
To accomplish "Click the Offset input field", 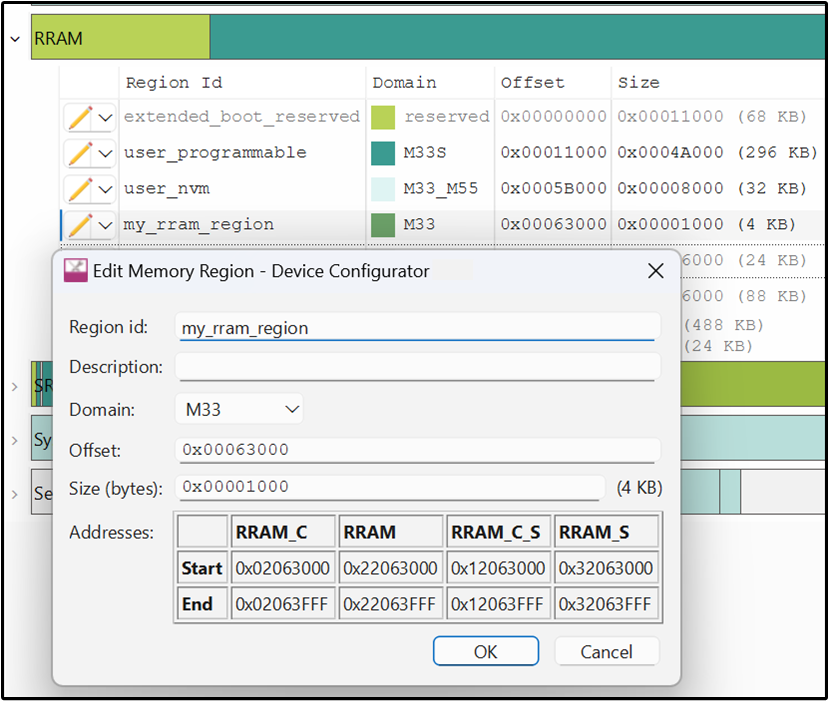I will [418, 450].
